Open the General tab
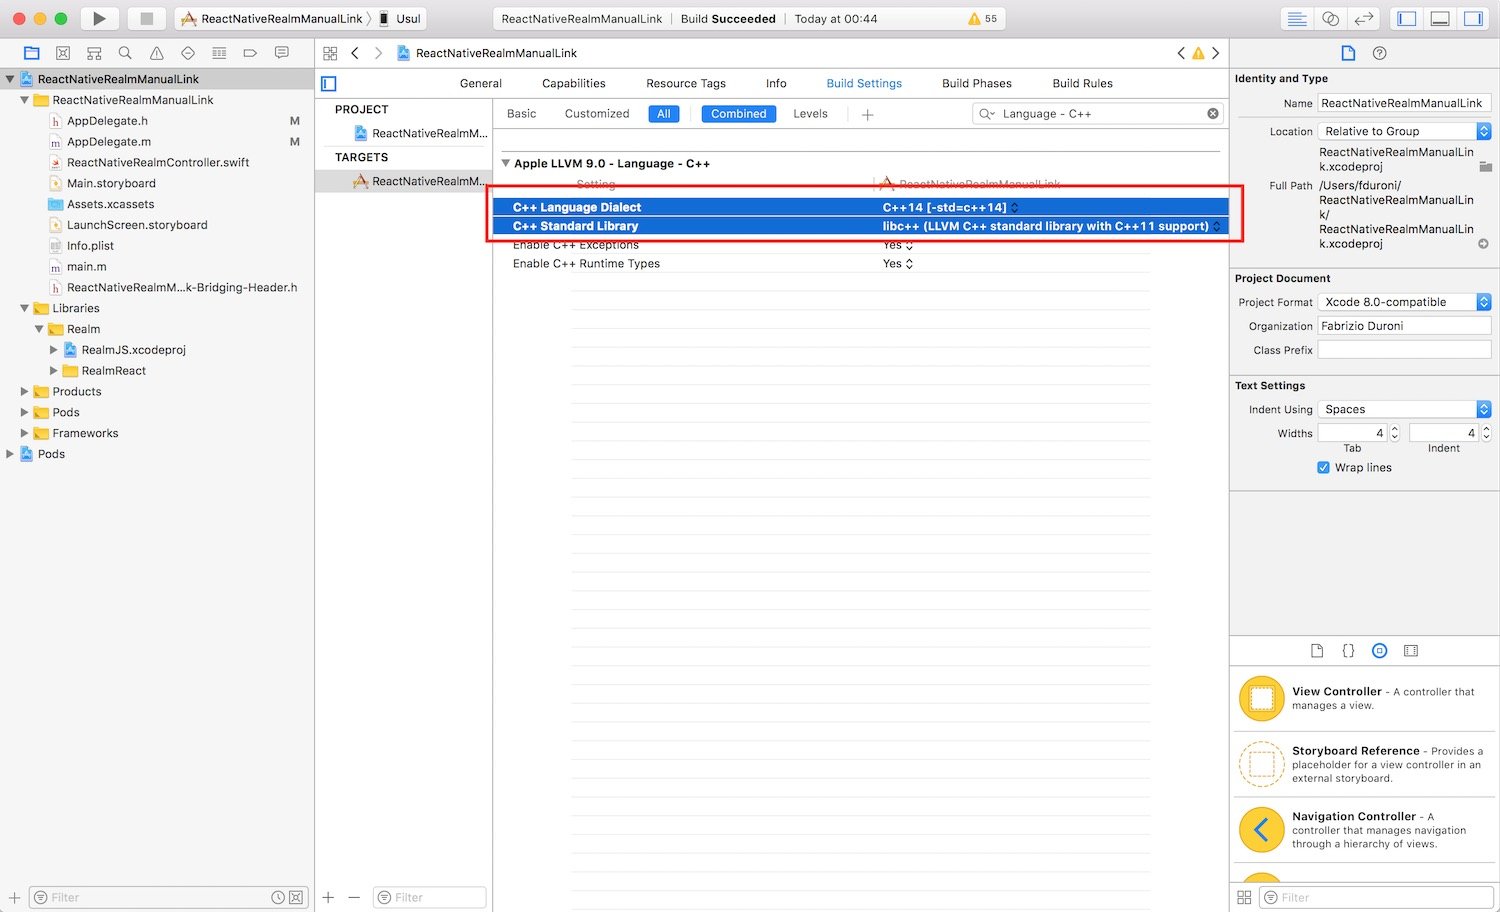1500x912 pixels. click(x=481, y=84)
